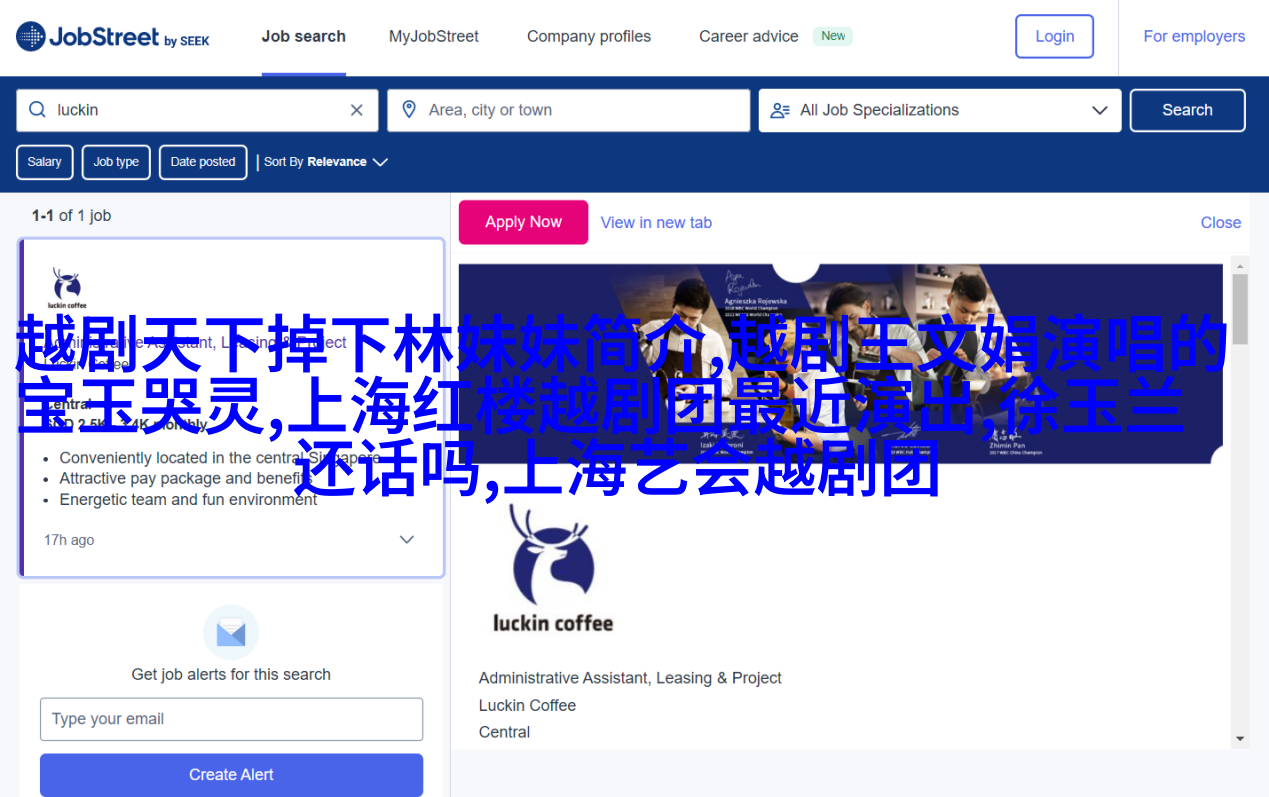The width and height of the screenshot is (1269, 797).
Task: Open the Salary filter
Action: click(45, 162)
